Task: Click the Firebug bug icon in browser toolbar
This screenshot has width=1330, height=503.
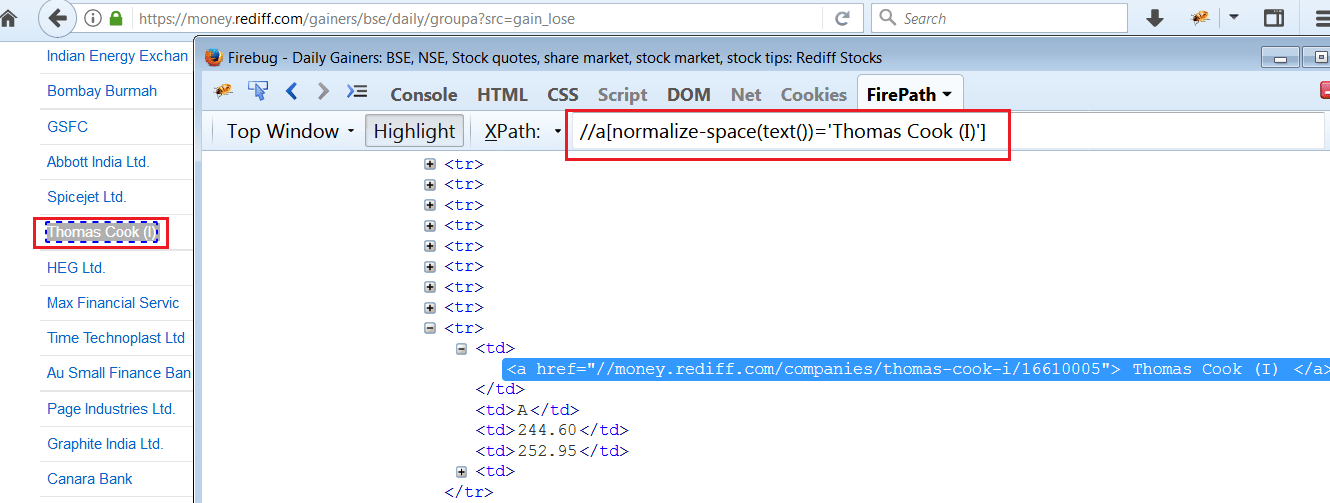Action: point(1201,18)
